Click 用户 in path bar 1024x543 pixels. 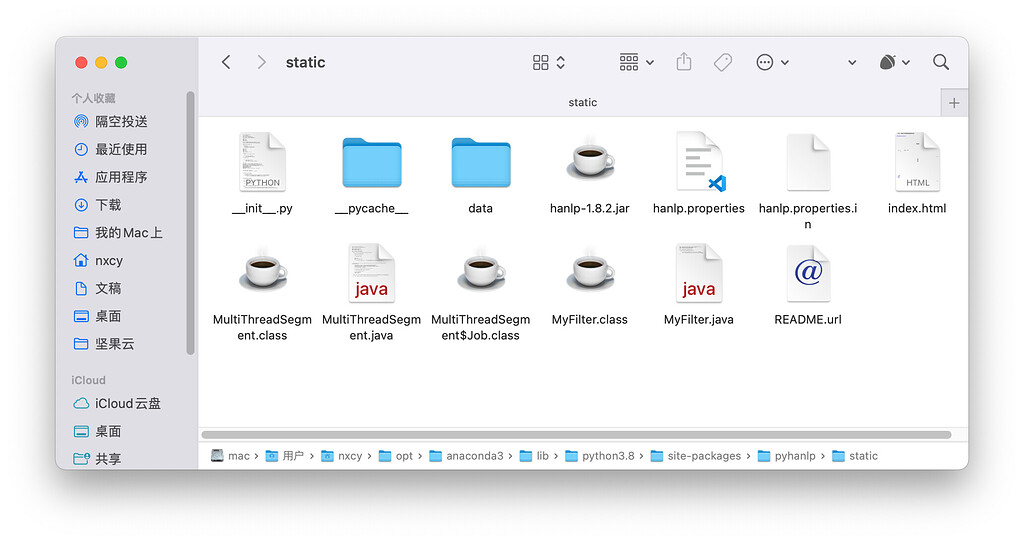point(285,456)
